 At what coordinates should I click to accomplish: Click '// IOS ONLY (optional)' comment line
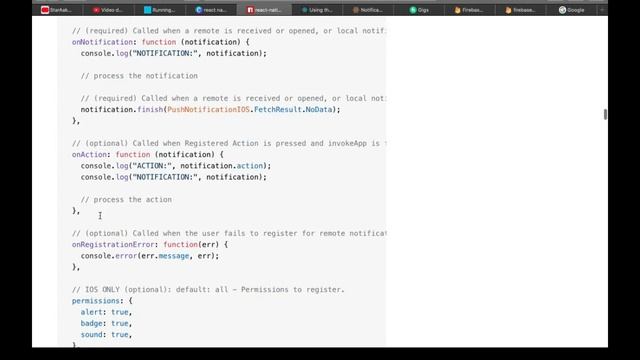208,290
